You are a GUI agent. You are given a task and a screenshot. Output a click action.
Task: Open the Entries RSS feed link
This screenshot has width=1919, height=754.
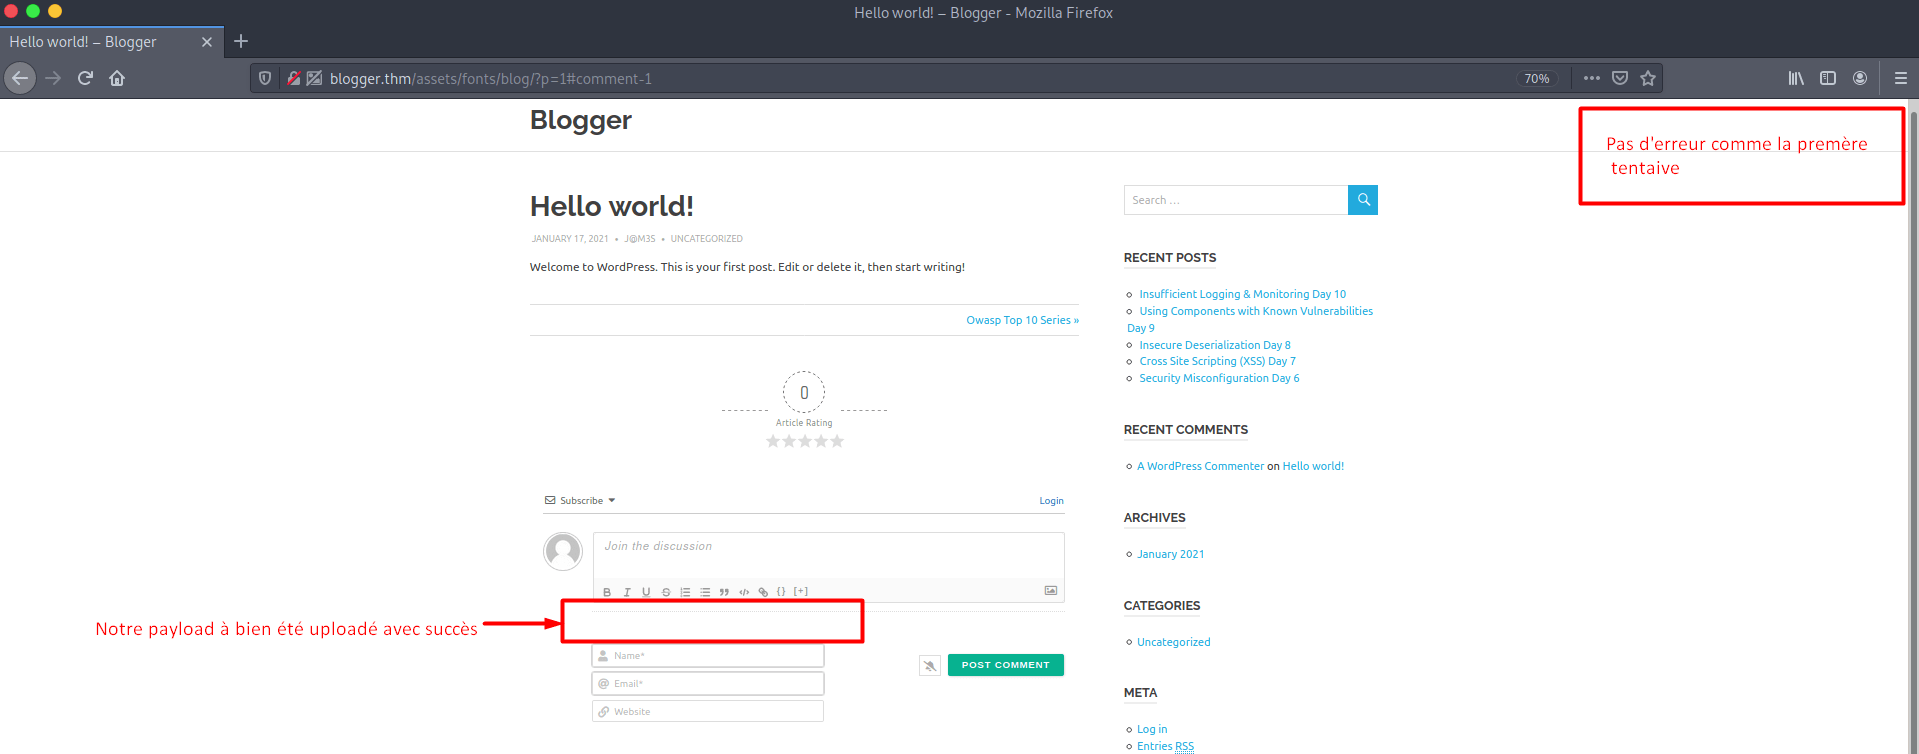click(1165, 746)
